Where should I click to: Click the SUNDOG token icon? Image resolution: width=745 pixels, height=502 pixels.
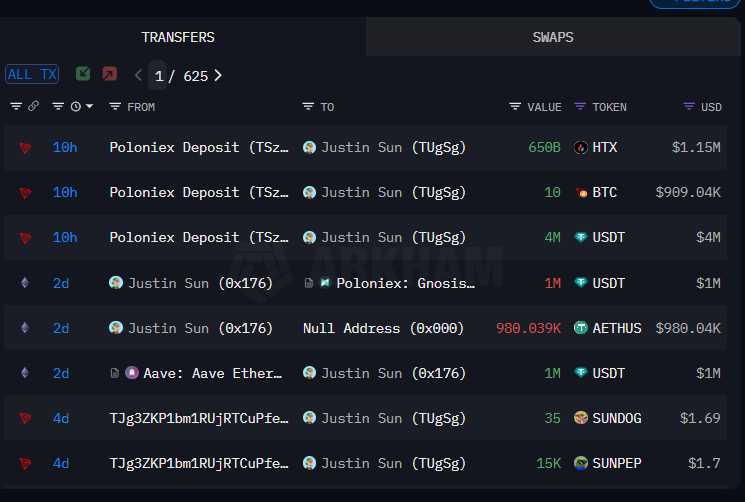click(x=581, y=418)
